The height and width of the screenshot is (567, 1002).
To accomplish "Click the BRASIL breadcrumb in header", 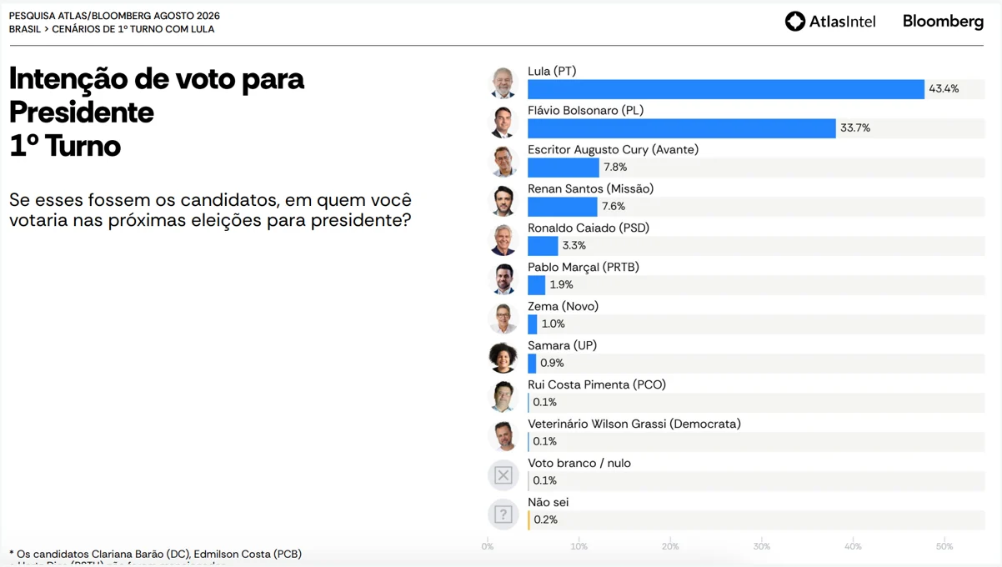I will (x=25, y=29).
